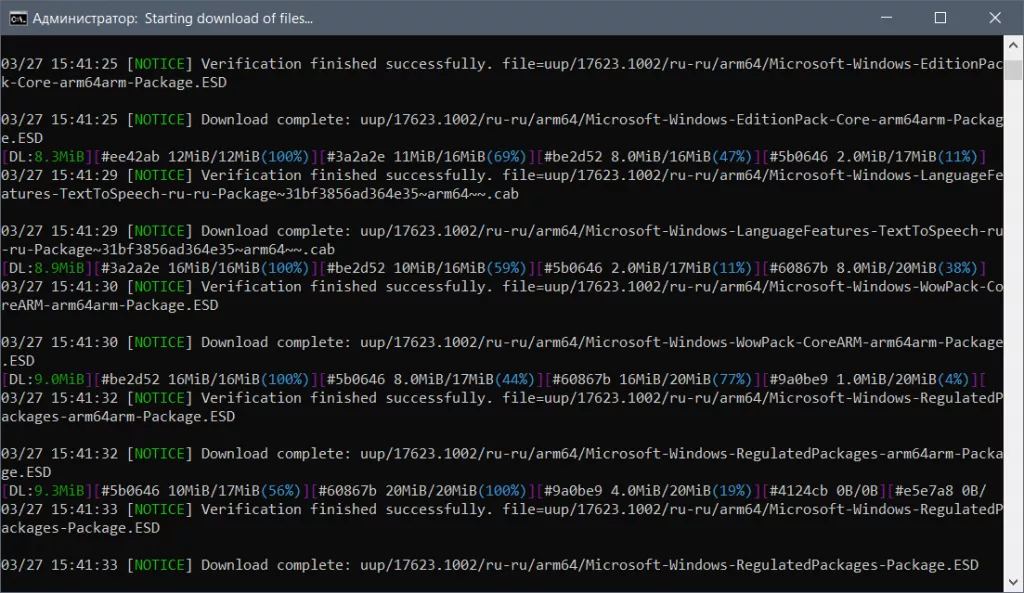Click the '[DL:9.3MiB]' download speed text
This screenshot has height=593, width=1024.
[x=46, y=490]
